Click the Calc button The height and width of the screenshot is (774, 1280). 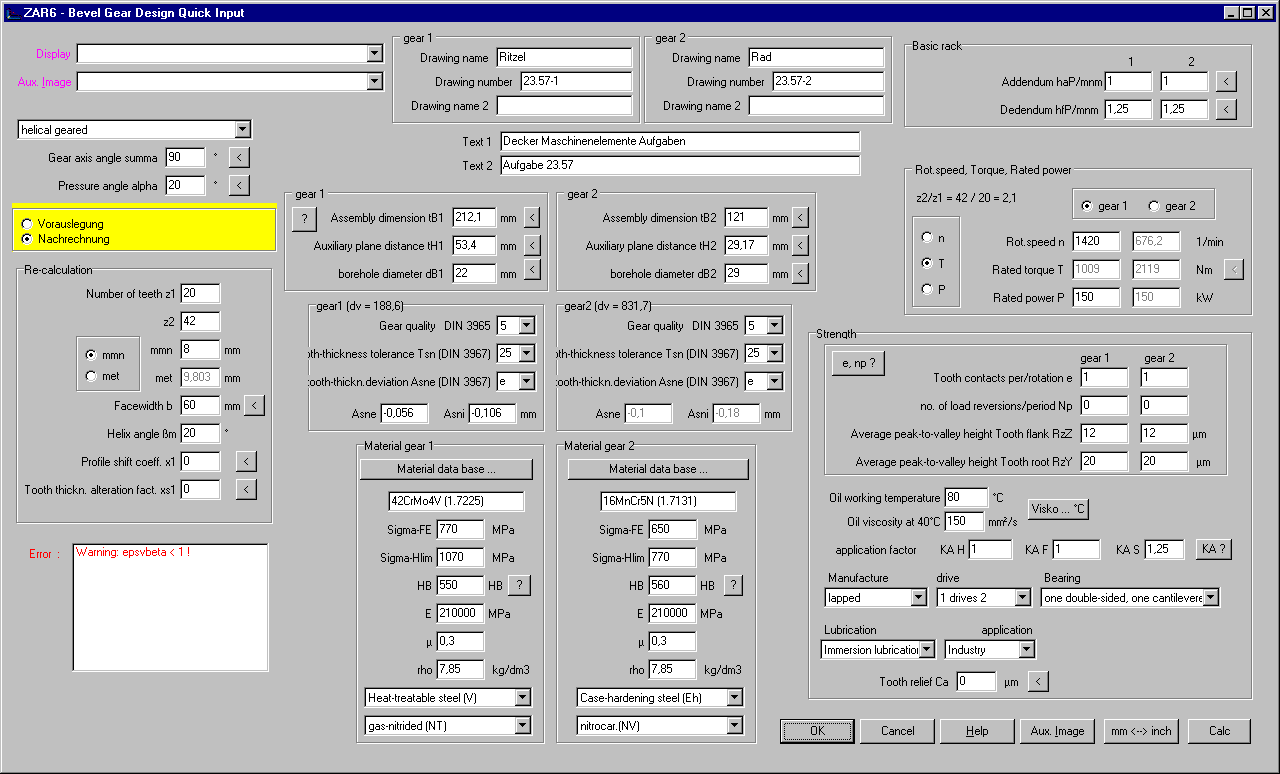click(1219, 731)
